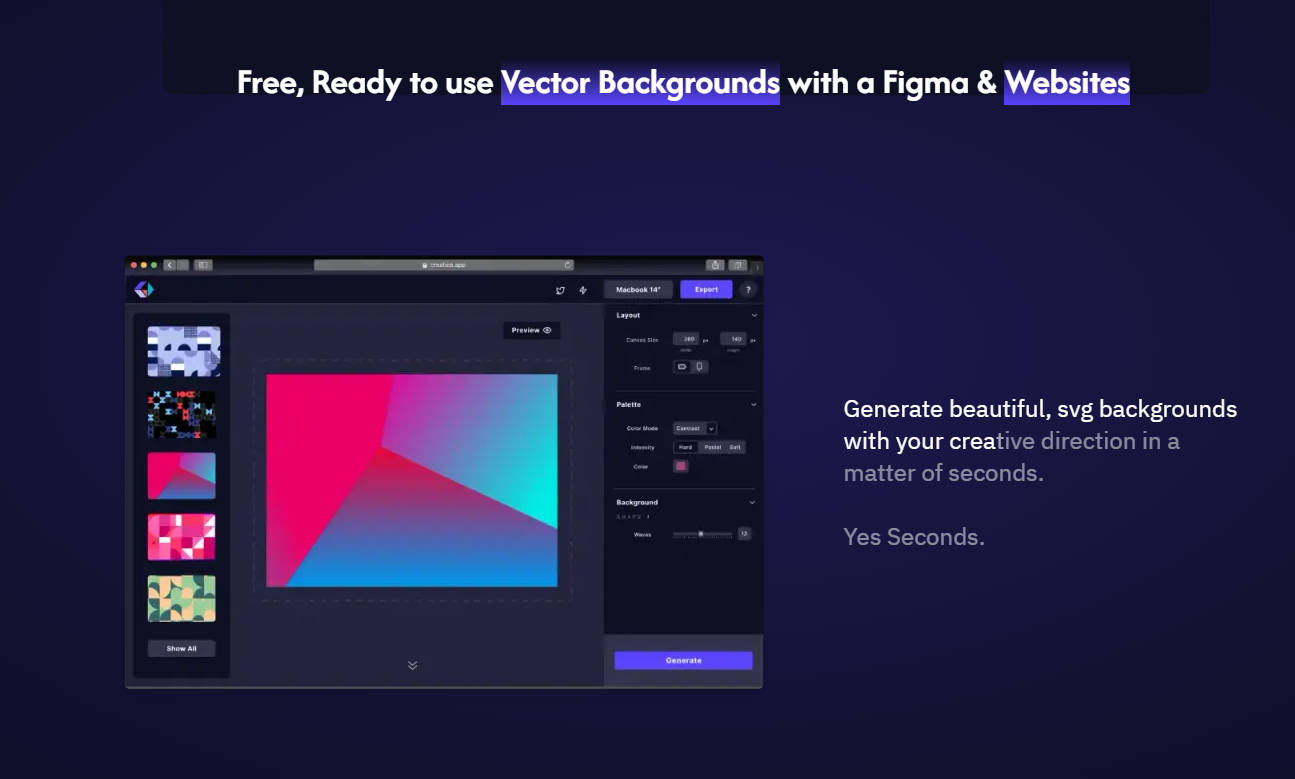Click the double chevron down icon below canvas
This screenshot has width=1295, height=779.
click(412, 665)
